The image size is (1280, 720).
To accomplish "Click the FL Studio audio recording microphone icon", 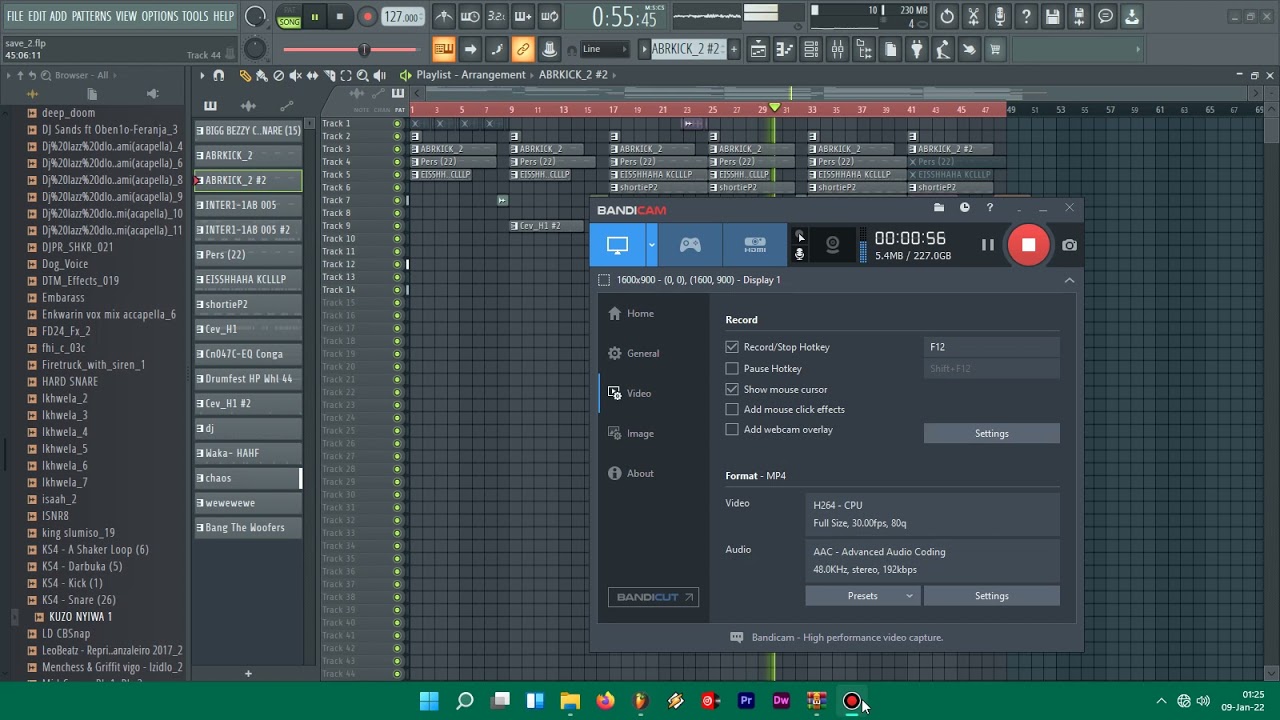I will click(1000, 17).
